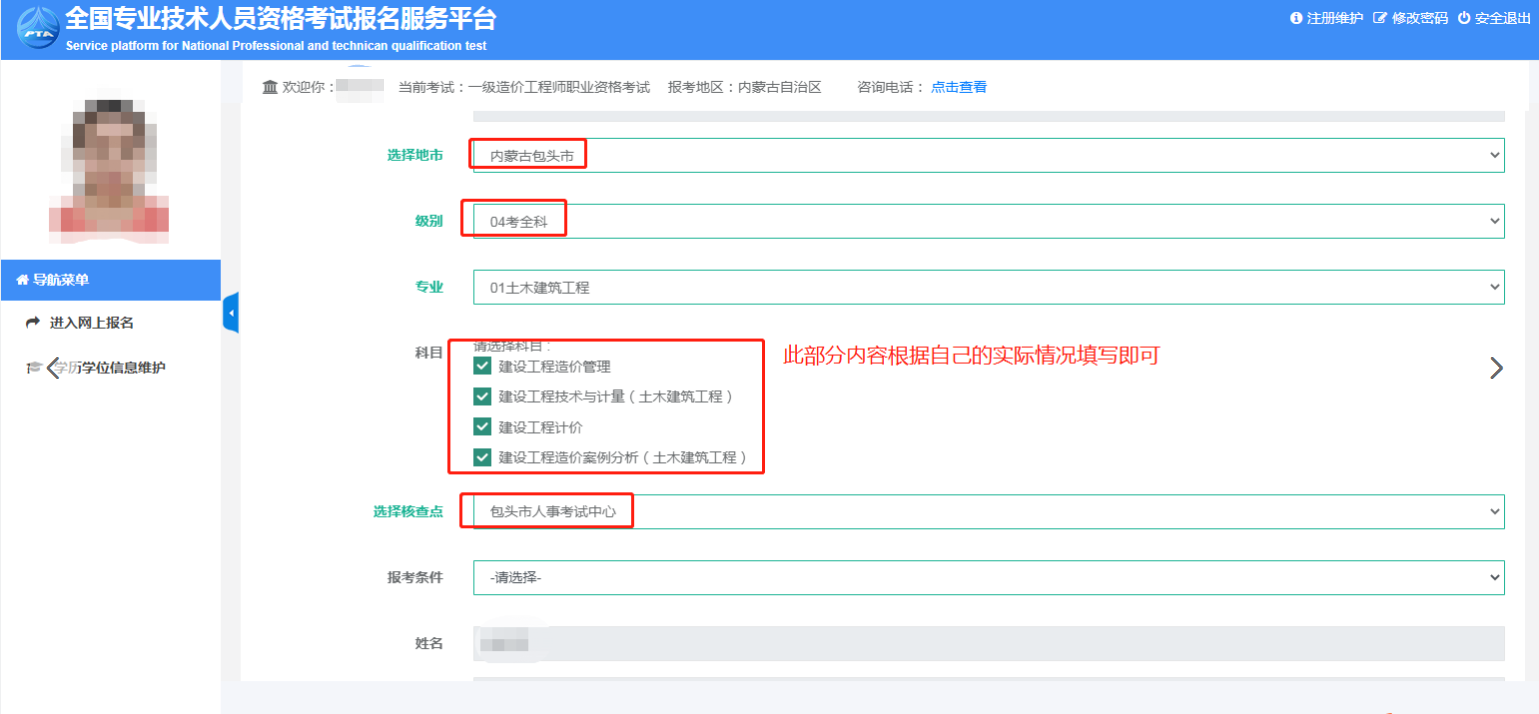Click the arrow icon beside 进入网上报名
The image size is (1539, 714).
(33, 323)
